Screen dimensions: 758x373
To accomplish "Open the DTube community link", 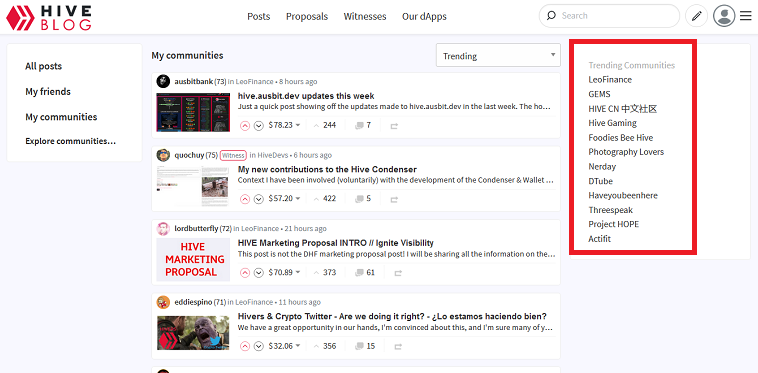I will (x=600, y=181).
